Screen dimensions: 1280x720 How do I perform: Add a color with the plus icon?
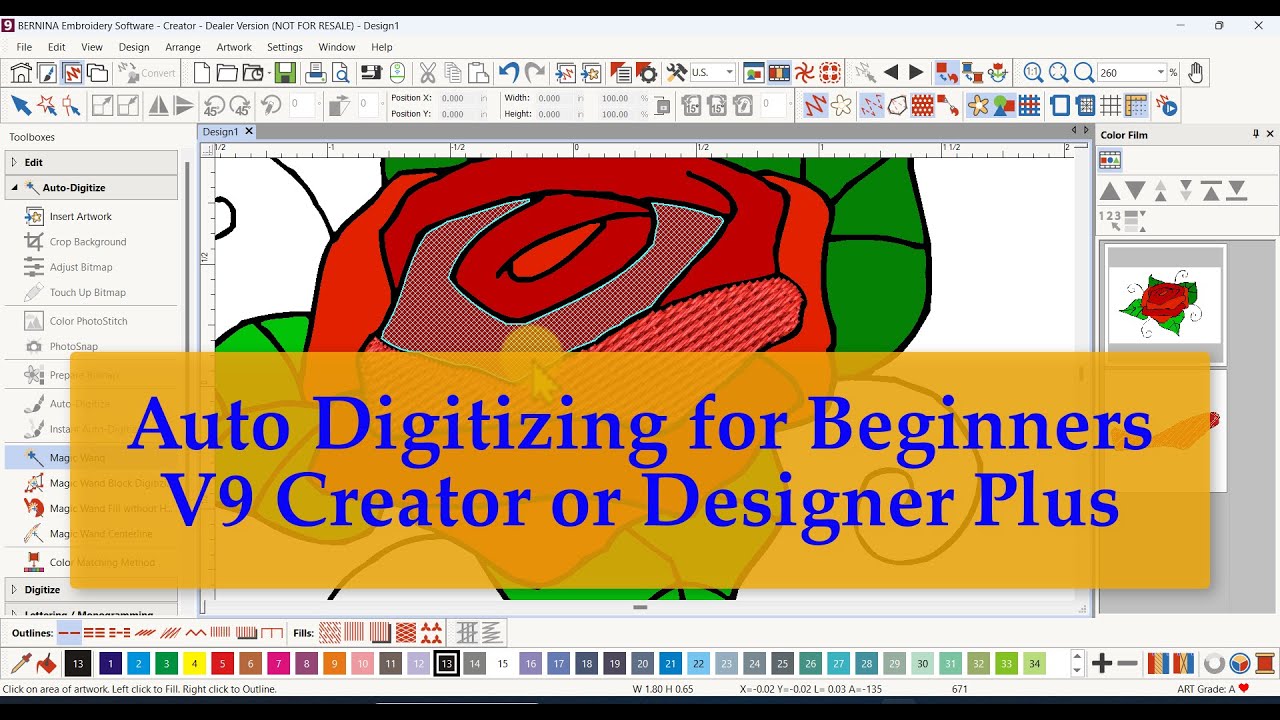point(1102,663)
